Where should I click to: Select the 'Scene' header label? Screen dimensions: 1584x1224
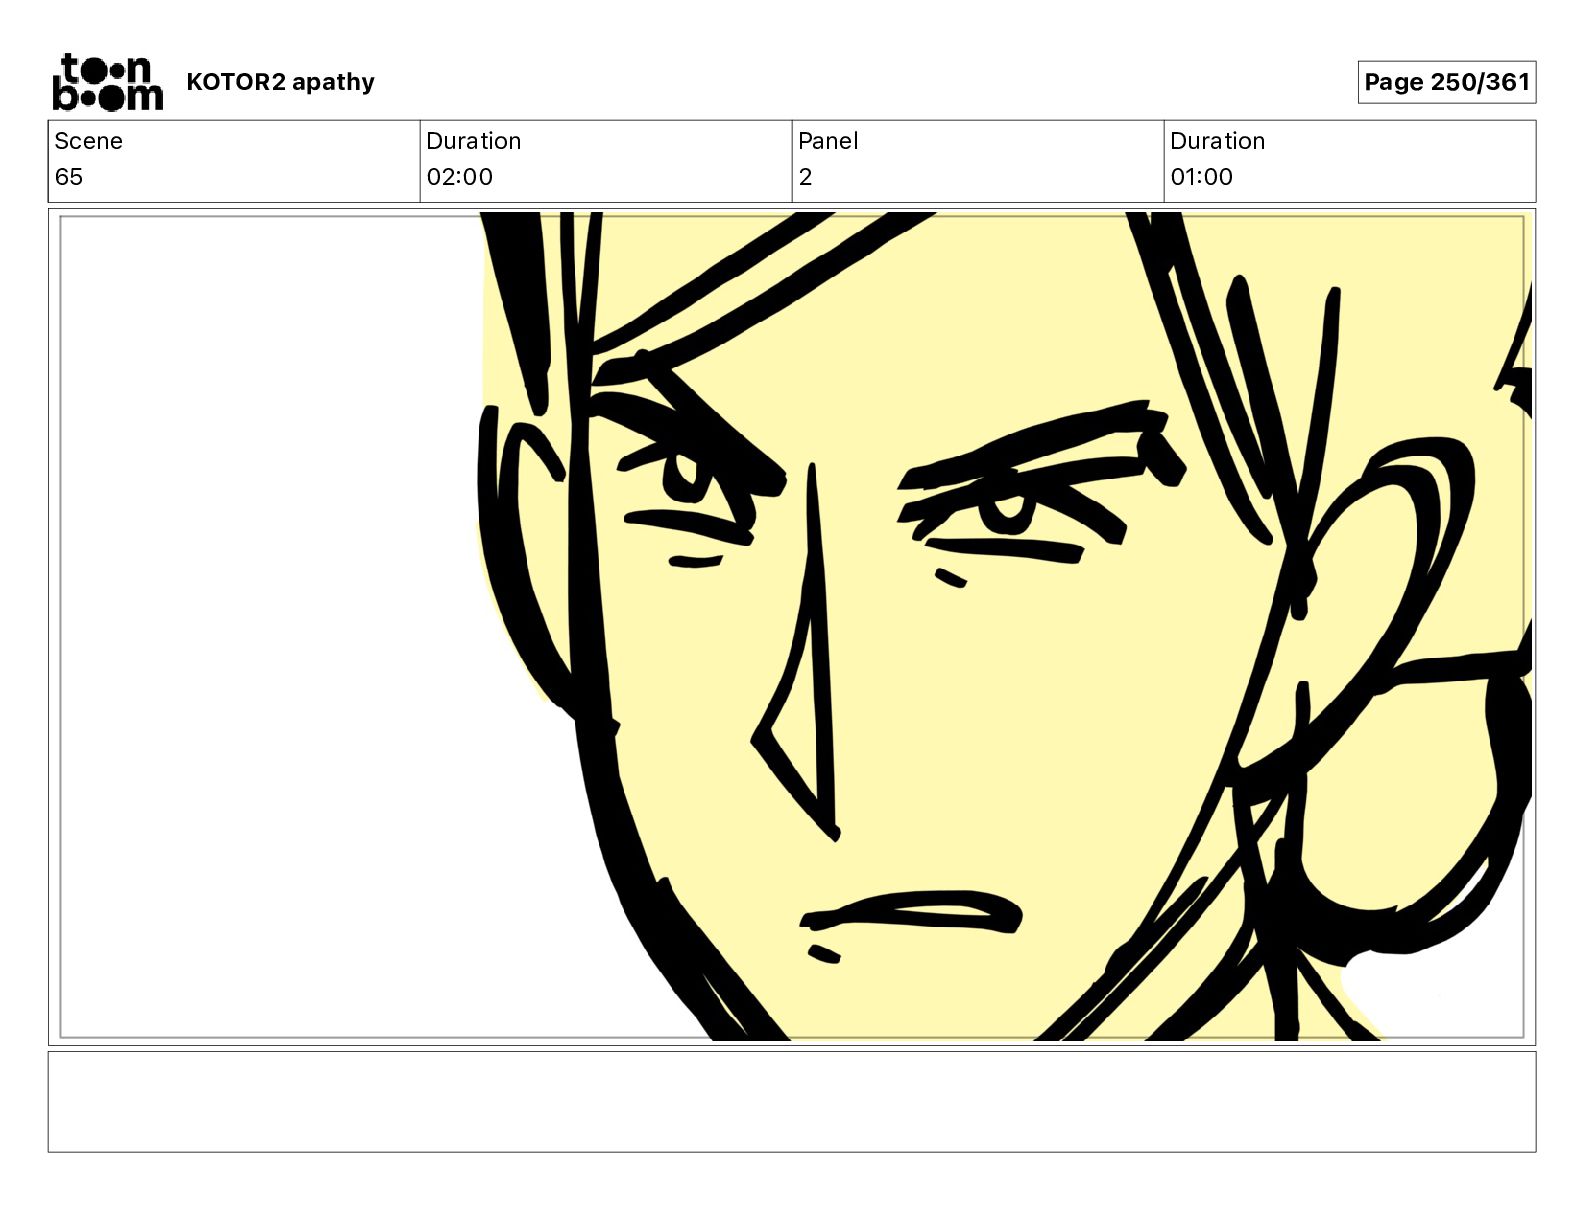pyautogui.click(x=89, y=141)
